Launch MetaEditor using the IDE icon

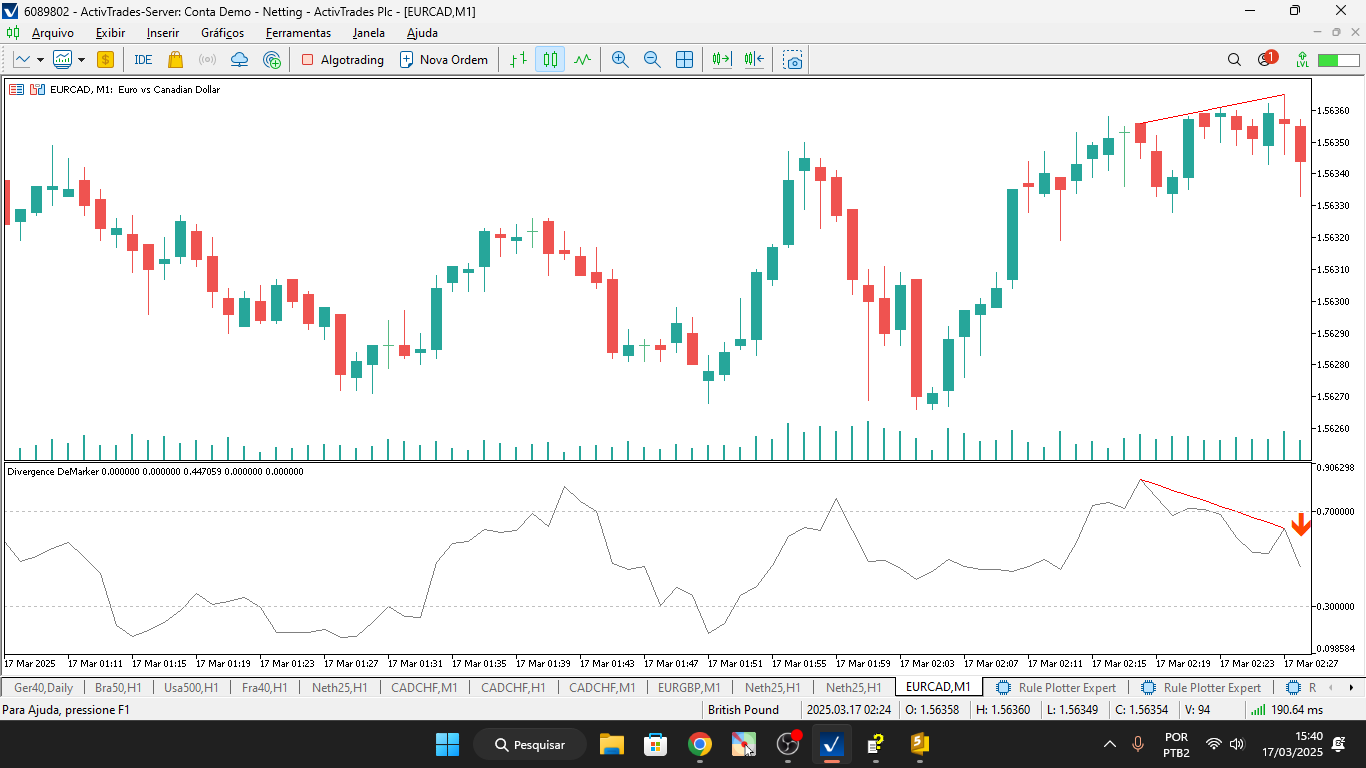[x=143, y=59]
